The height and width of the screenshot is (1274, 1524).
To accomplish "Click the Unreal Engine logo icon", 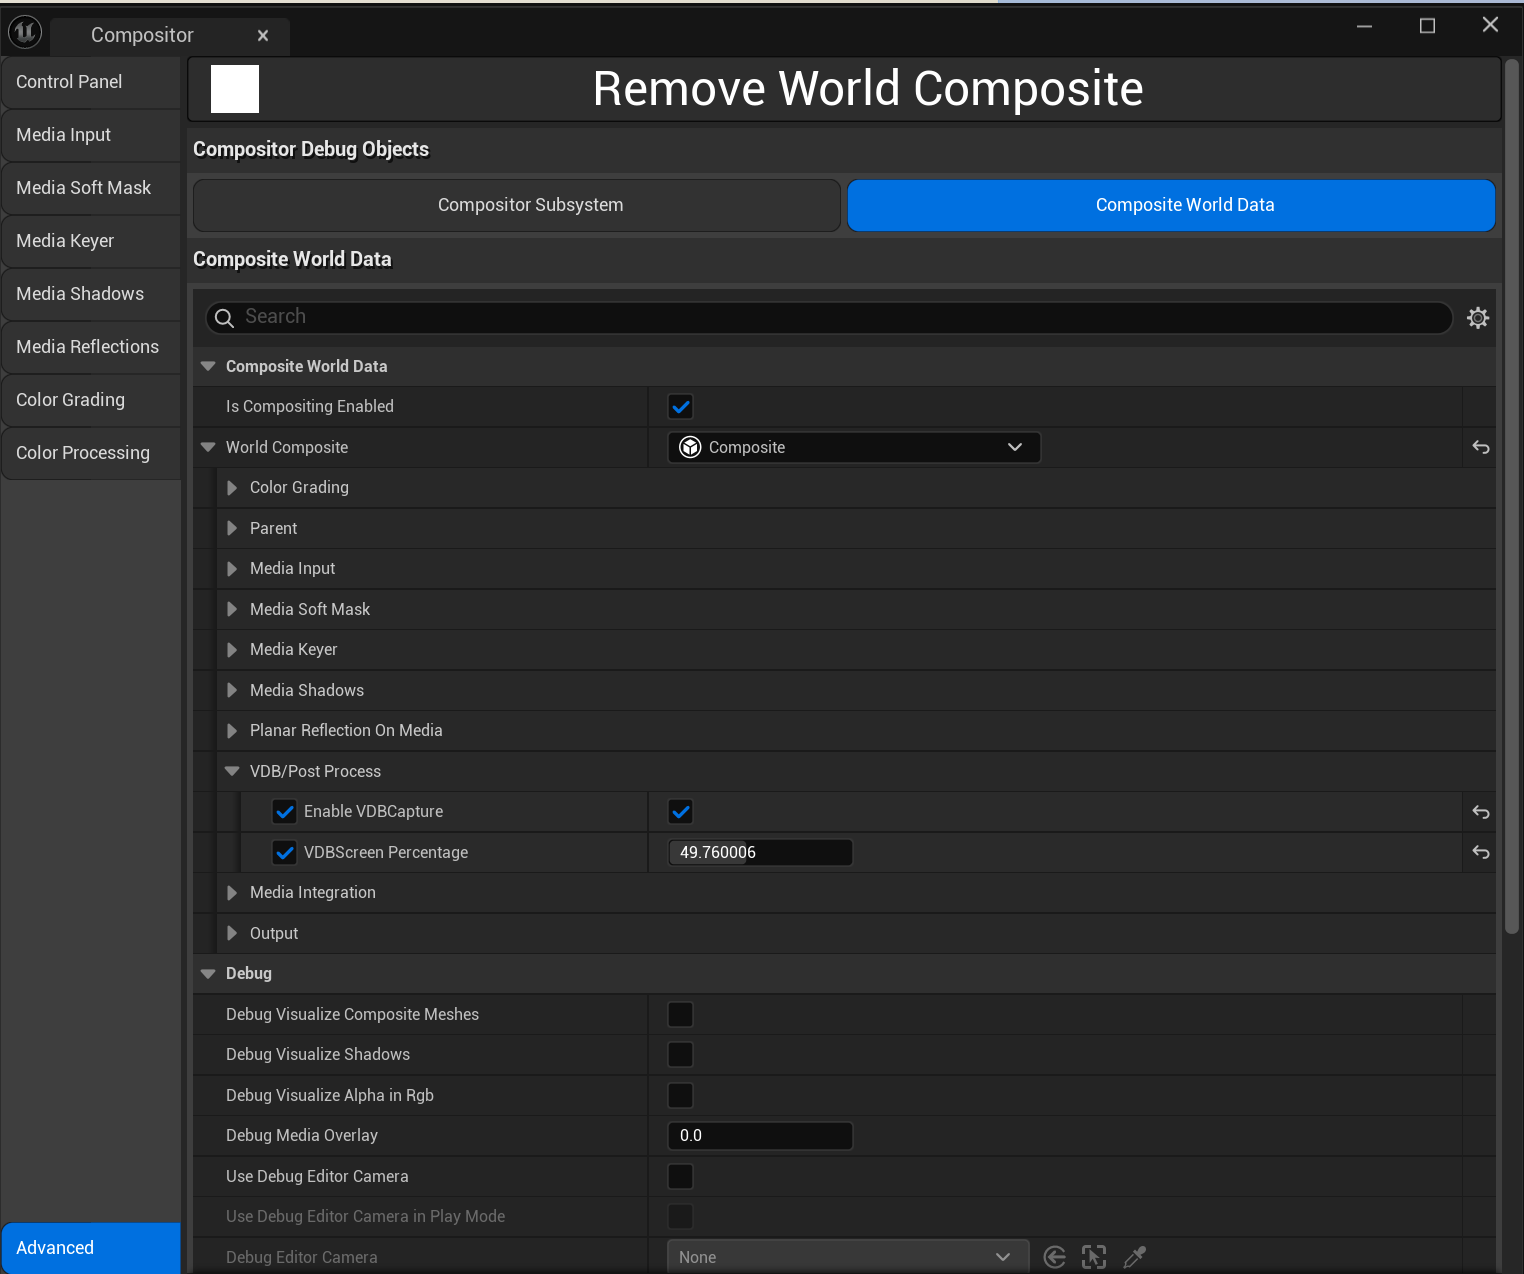I will [25, 33].
